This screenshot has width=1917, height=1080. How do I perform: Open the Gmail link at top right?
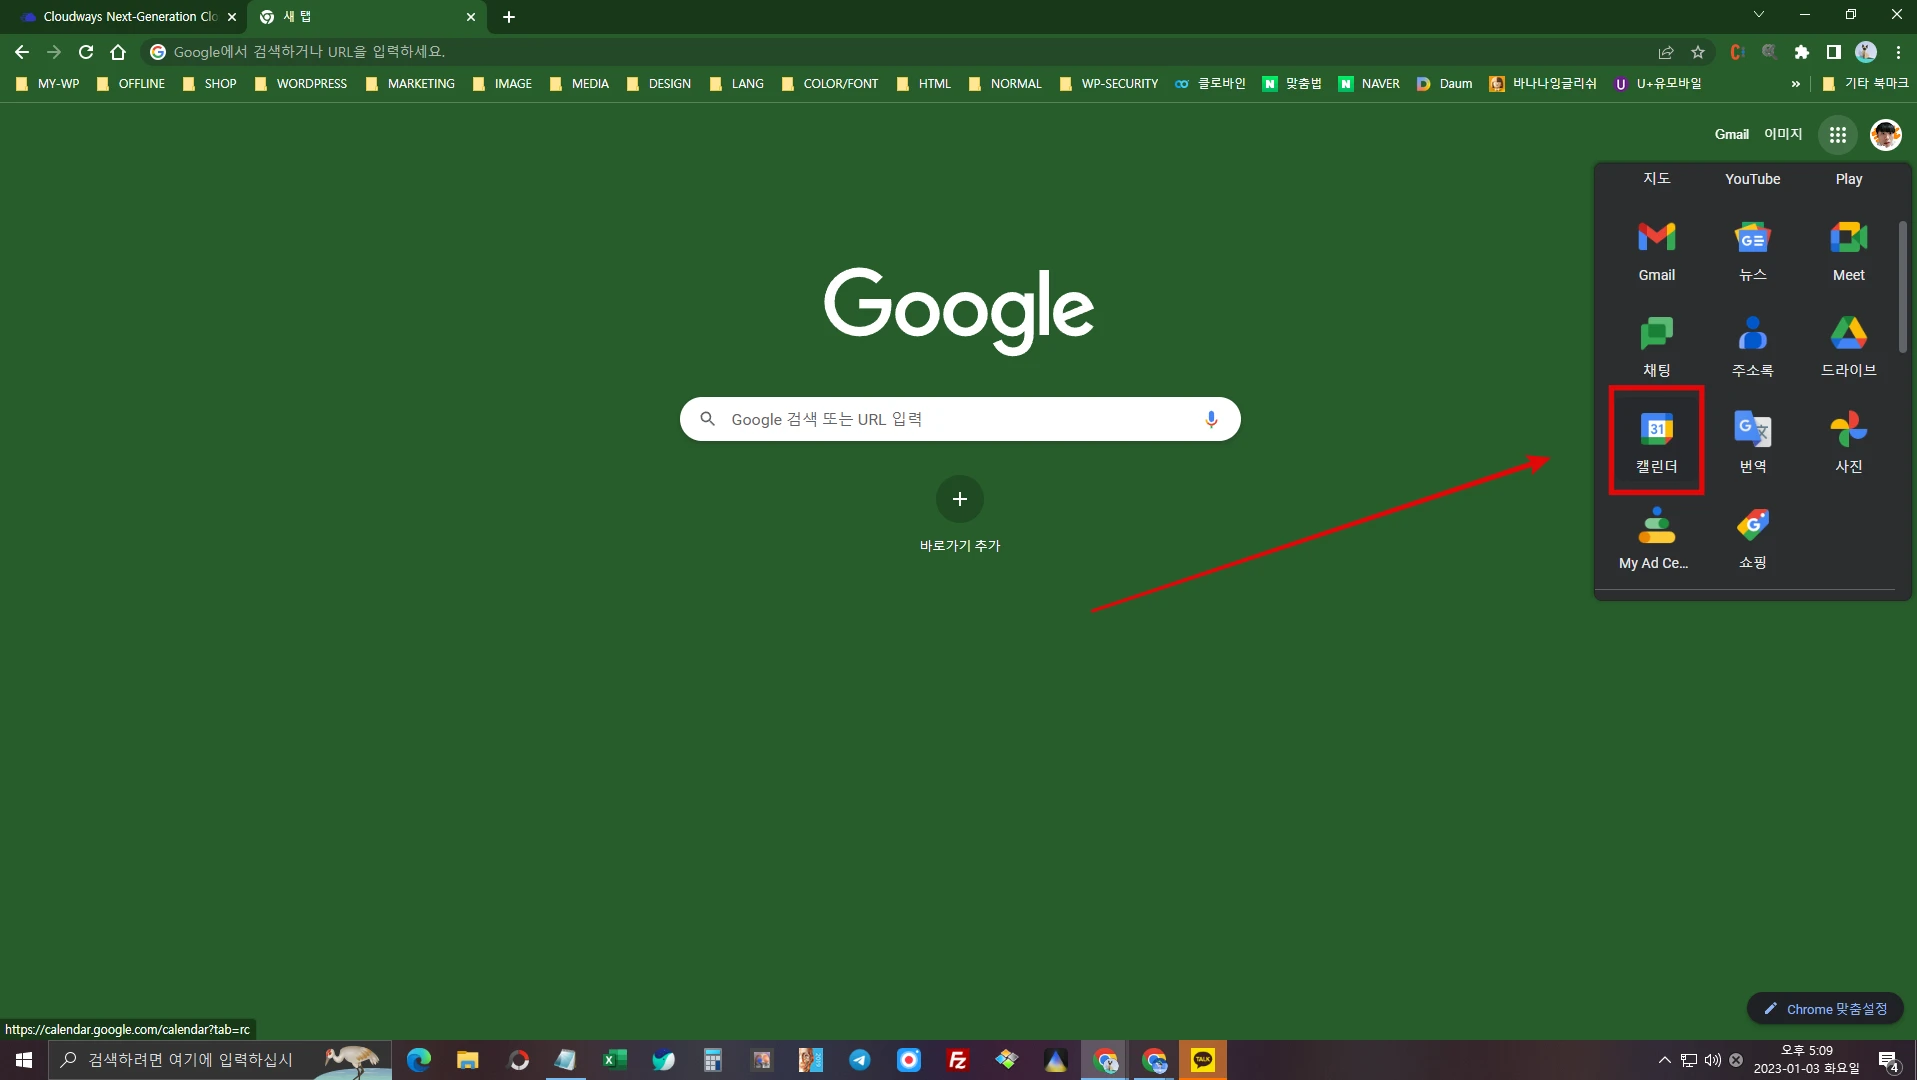pyautogui.click(x=1731, y=134)
